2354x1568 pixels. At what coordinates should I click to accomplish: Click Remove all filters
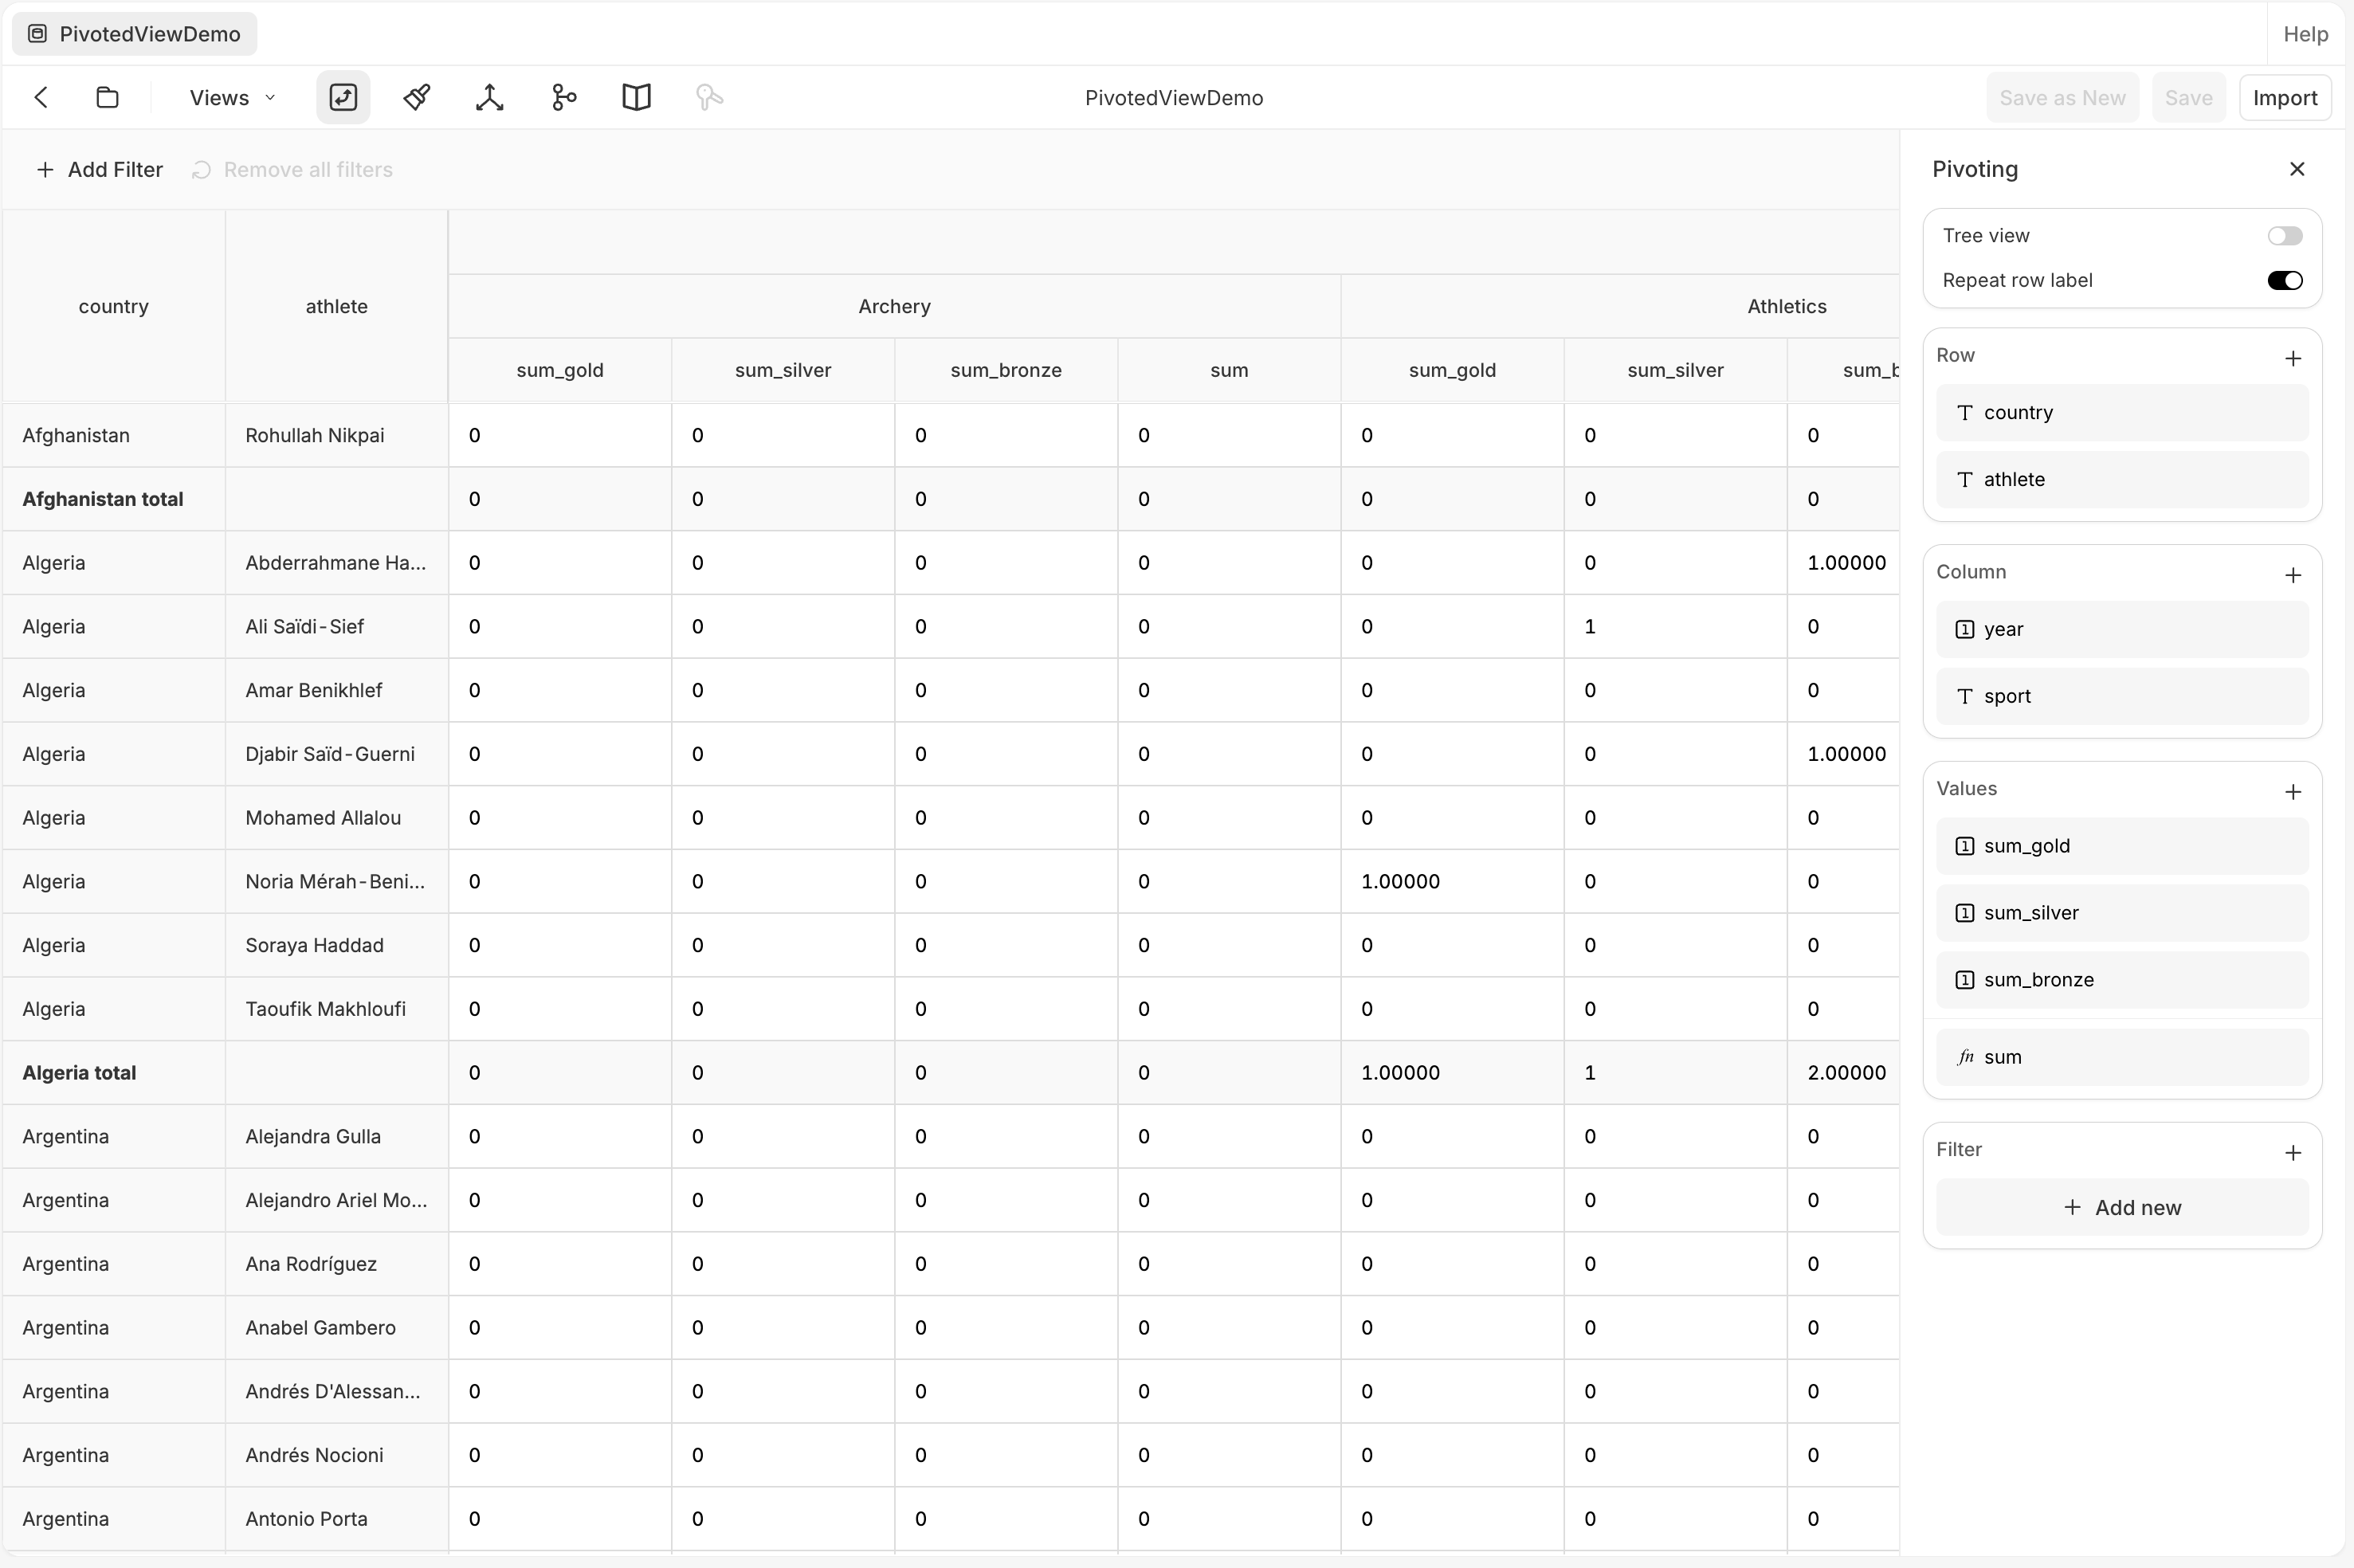coord(292,170)
